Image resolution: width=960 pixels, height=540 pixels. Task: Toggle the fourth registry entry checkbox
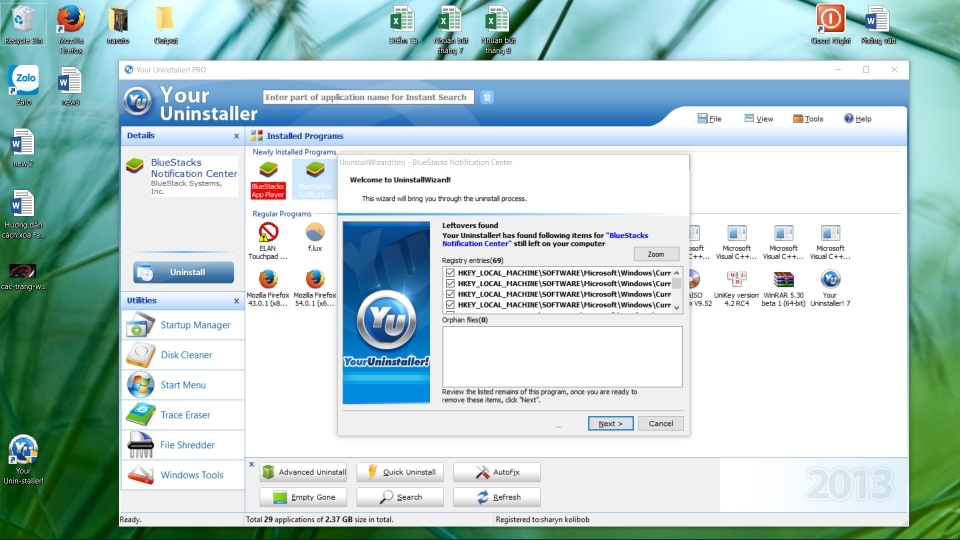[x=451, y=304]
